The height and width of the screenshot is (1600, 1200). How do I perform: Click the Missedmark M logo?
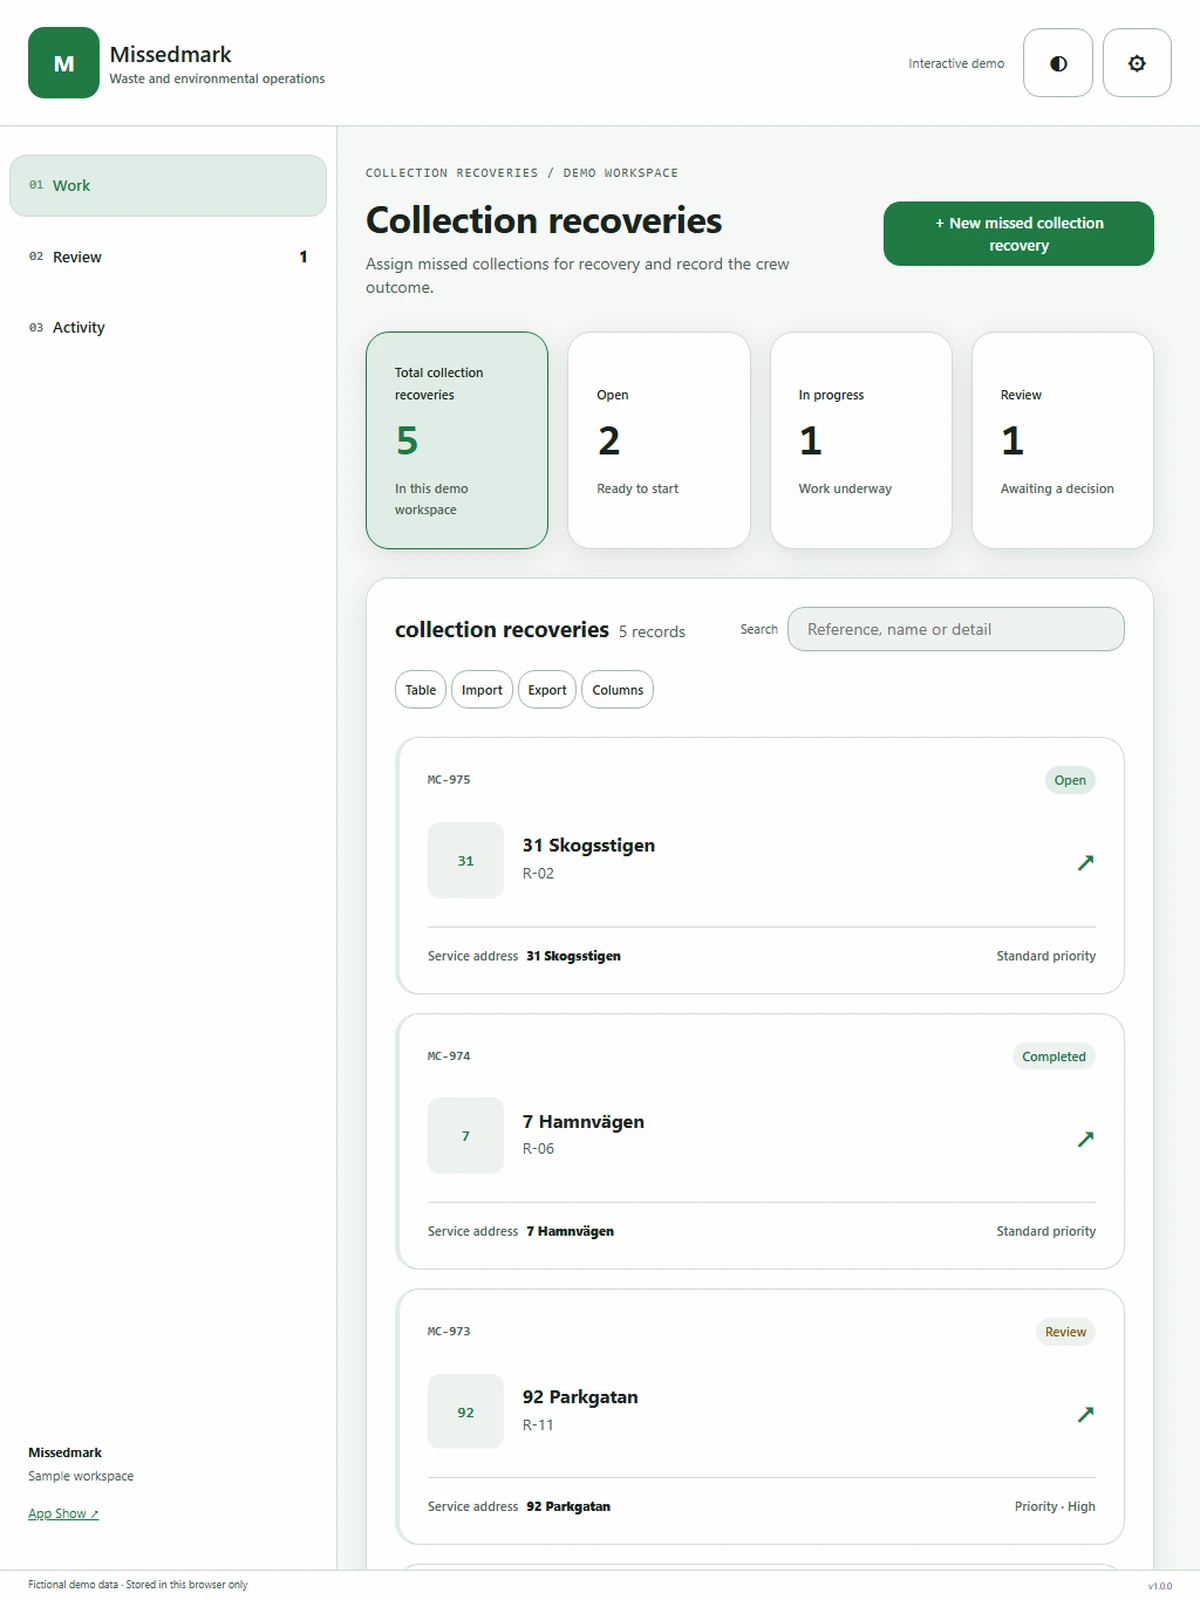click(64, 63)
